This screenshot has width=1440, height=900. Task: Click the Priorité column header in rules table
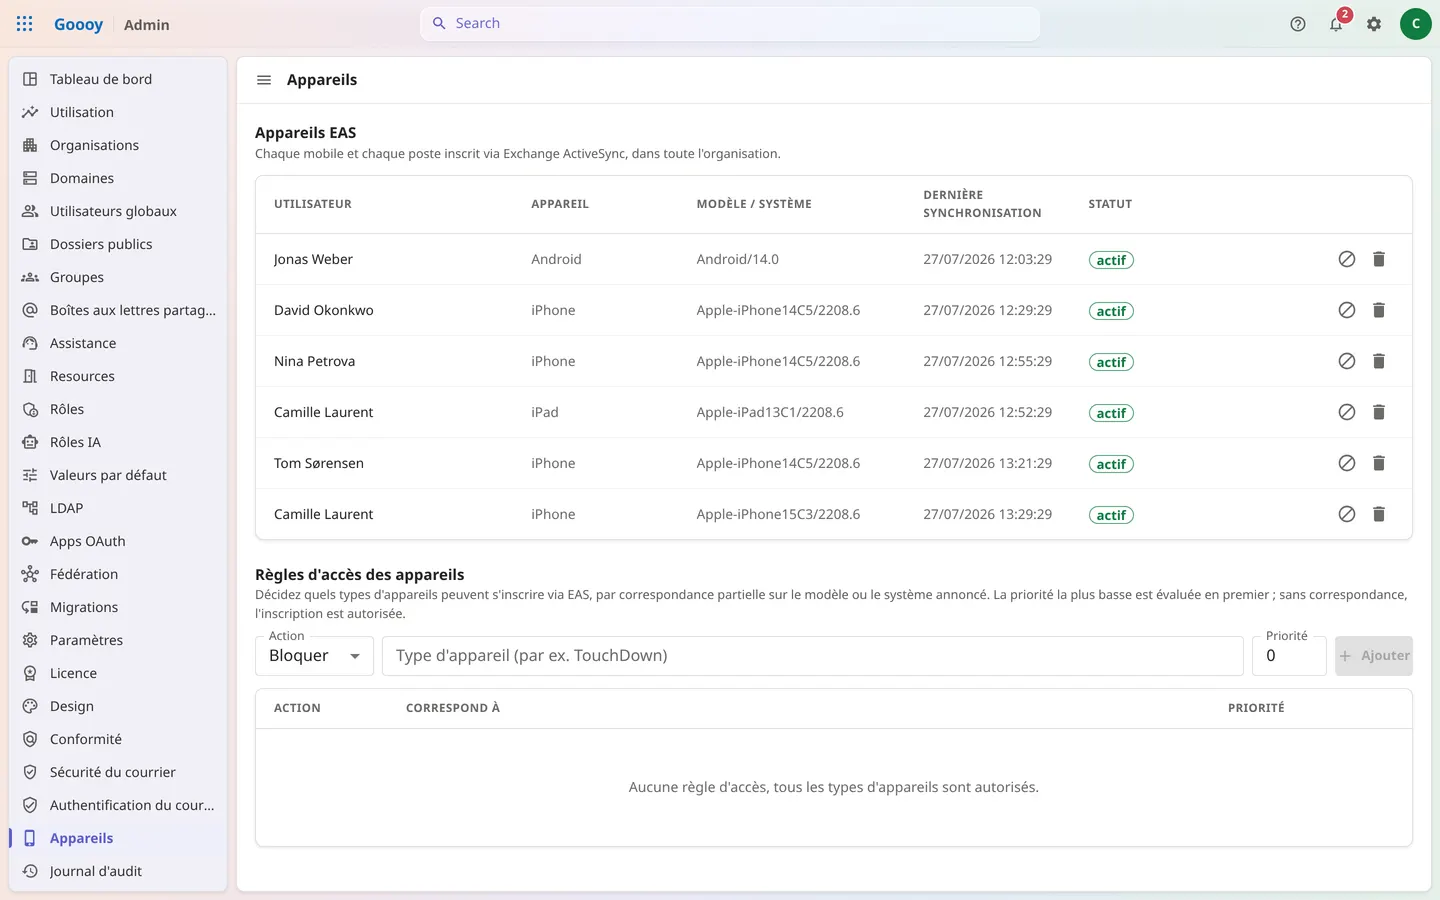[x=1256, y=708]
